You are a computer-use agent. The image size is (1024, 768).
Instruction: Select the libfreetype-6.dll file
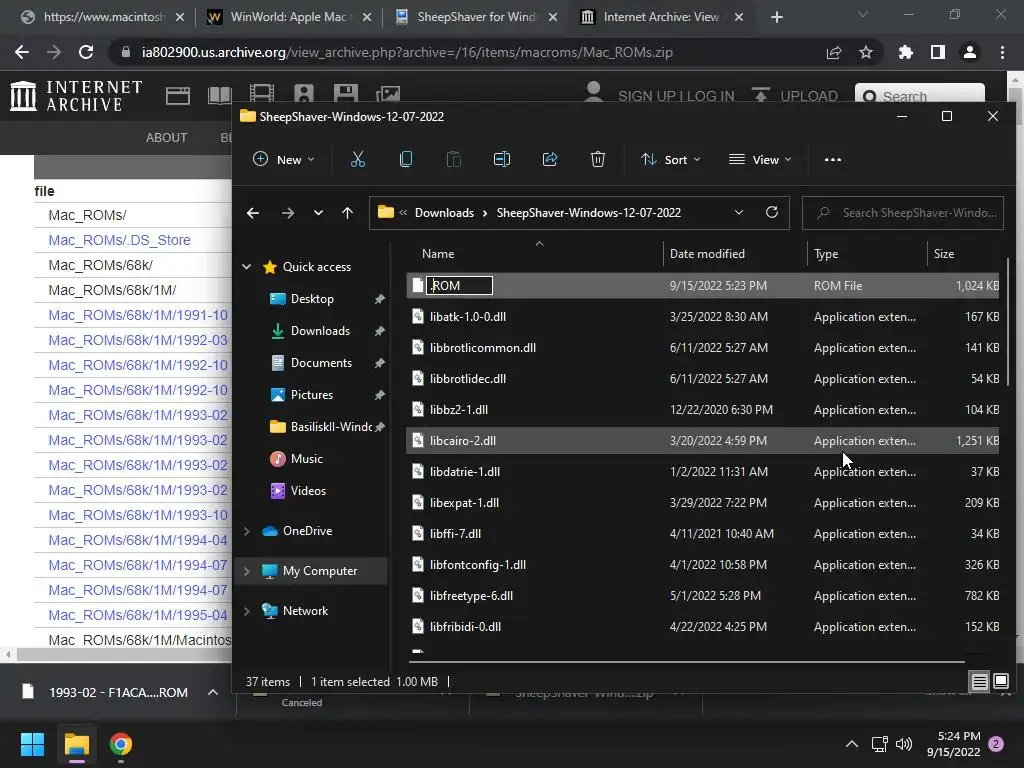(702, 596)
